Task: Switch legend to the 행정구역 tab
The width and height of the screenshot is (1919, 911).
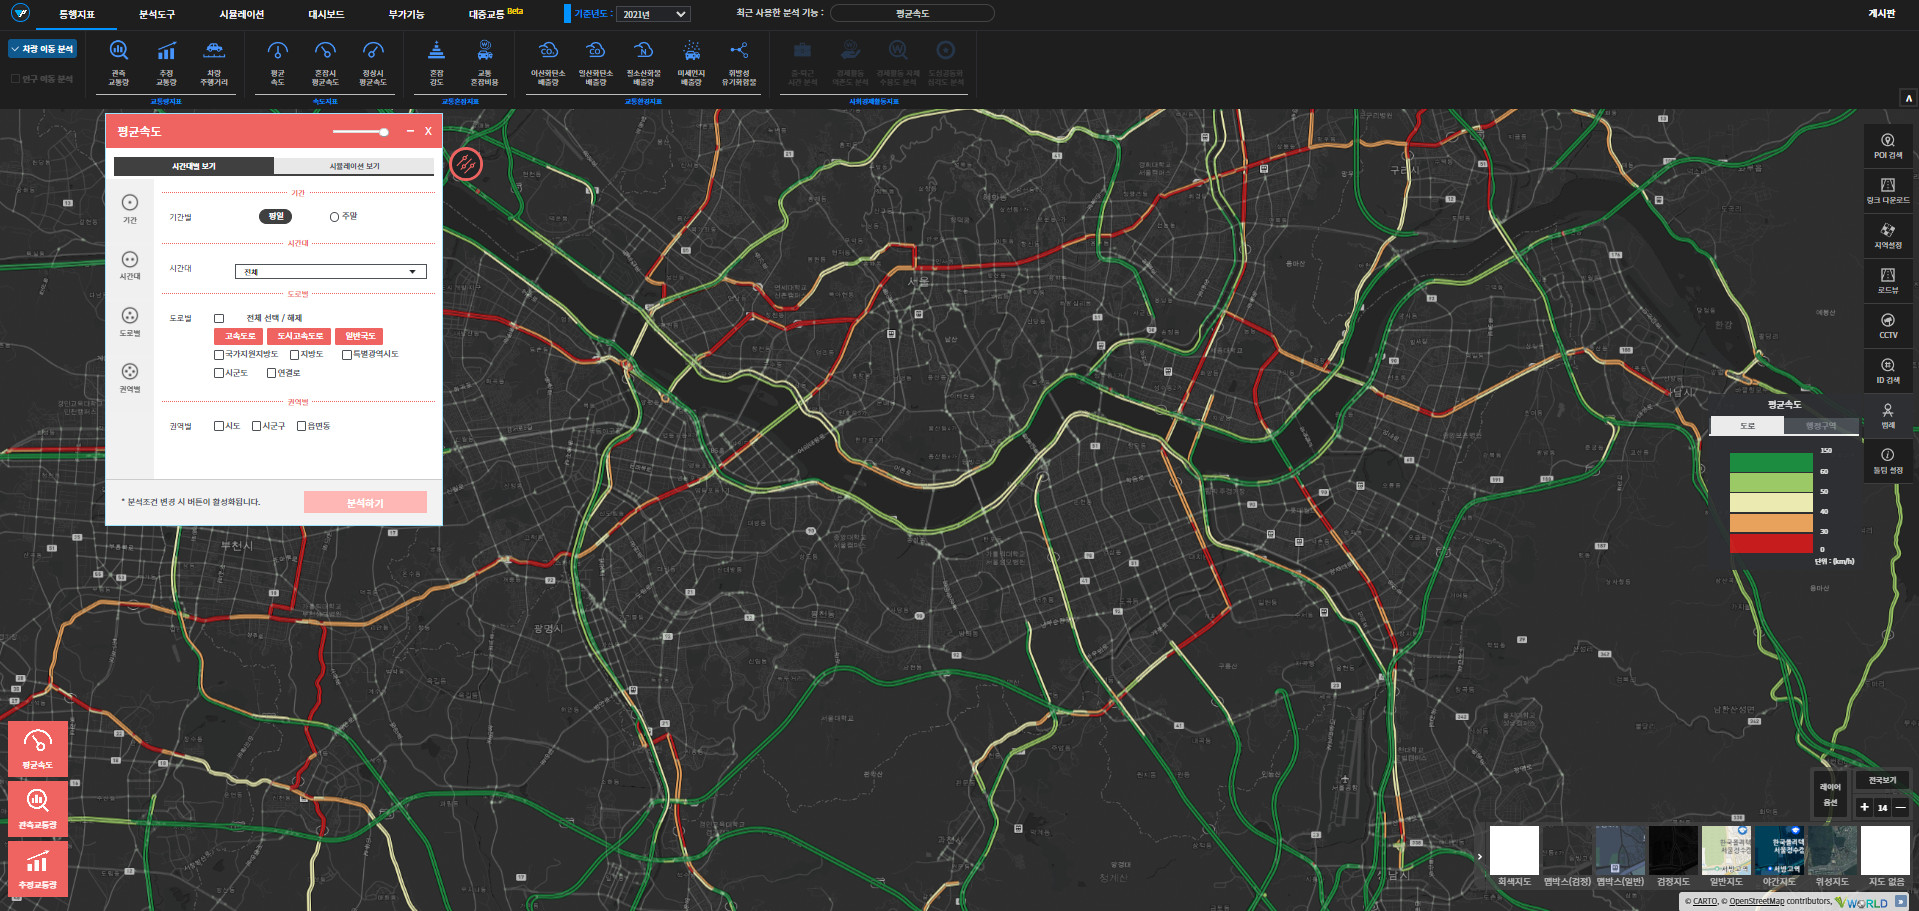Action: click(x=1820, y=426)
